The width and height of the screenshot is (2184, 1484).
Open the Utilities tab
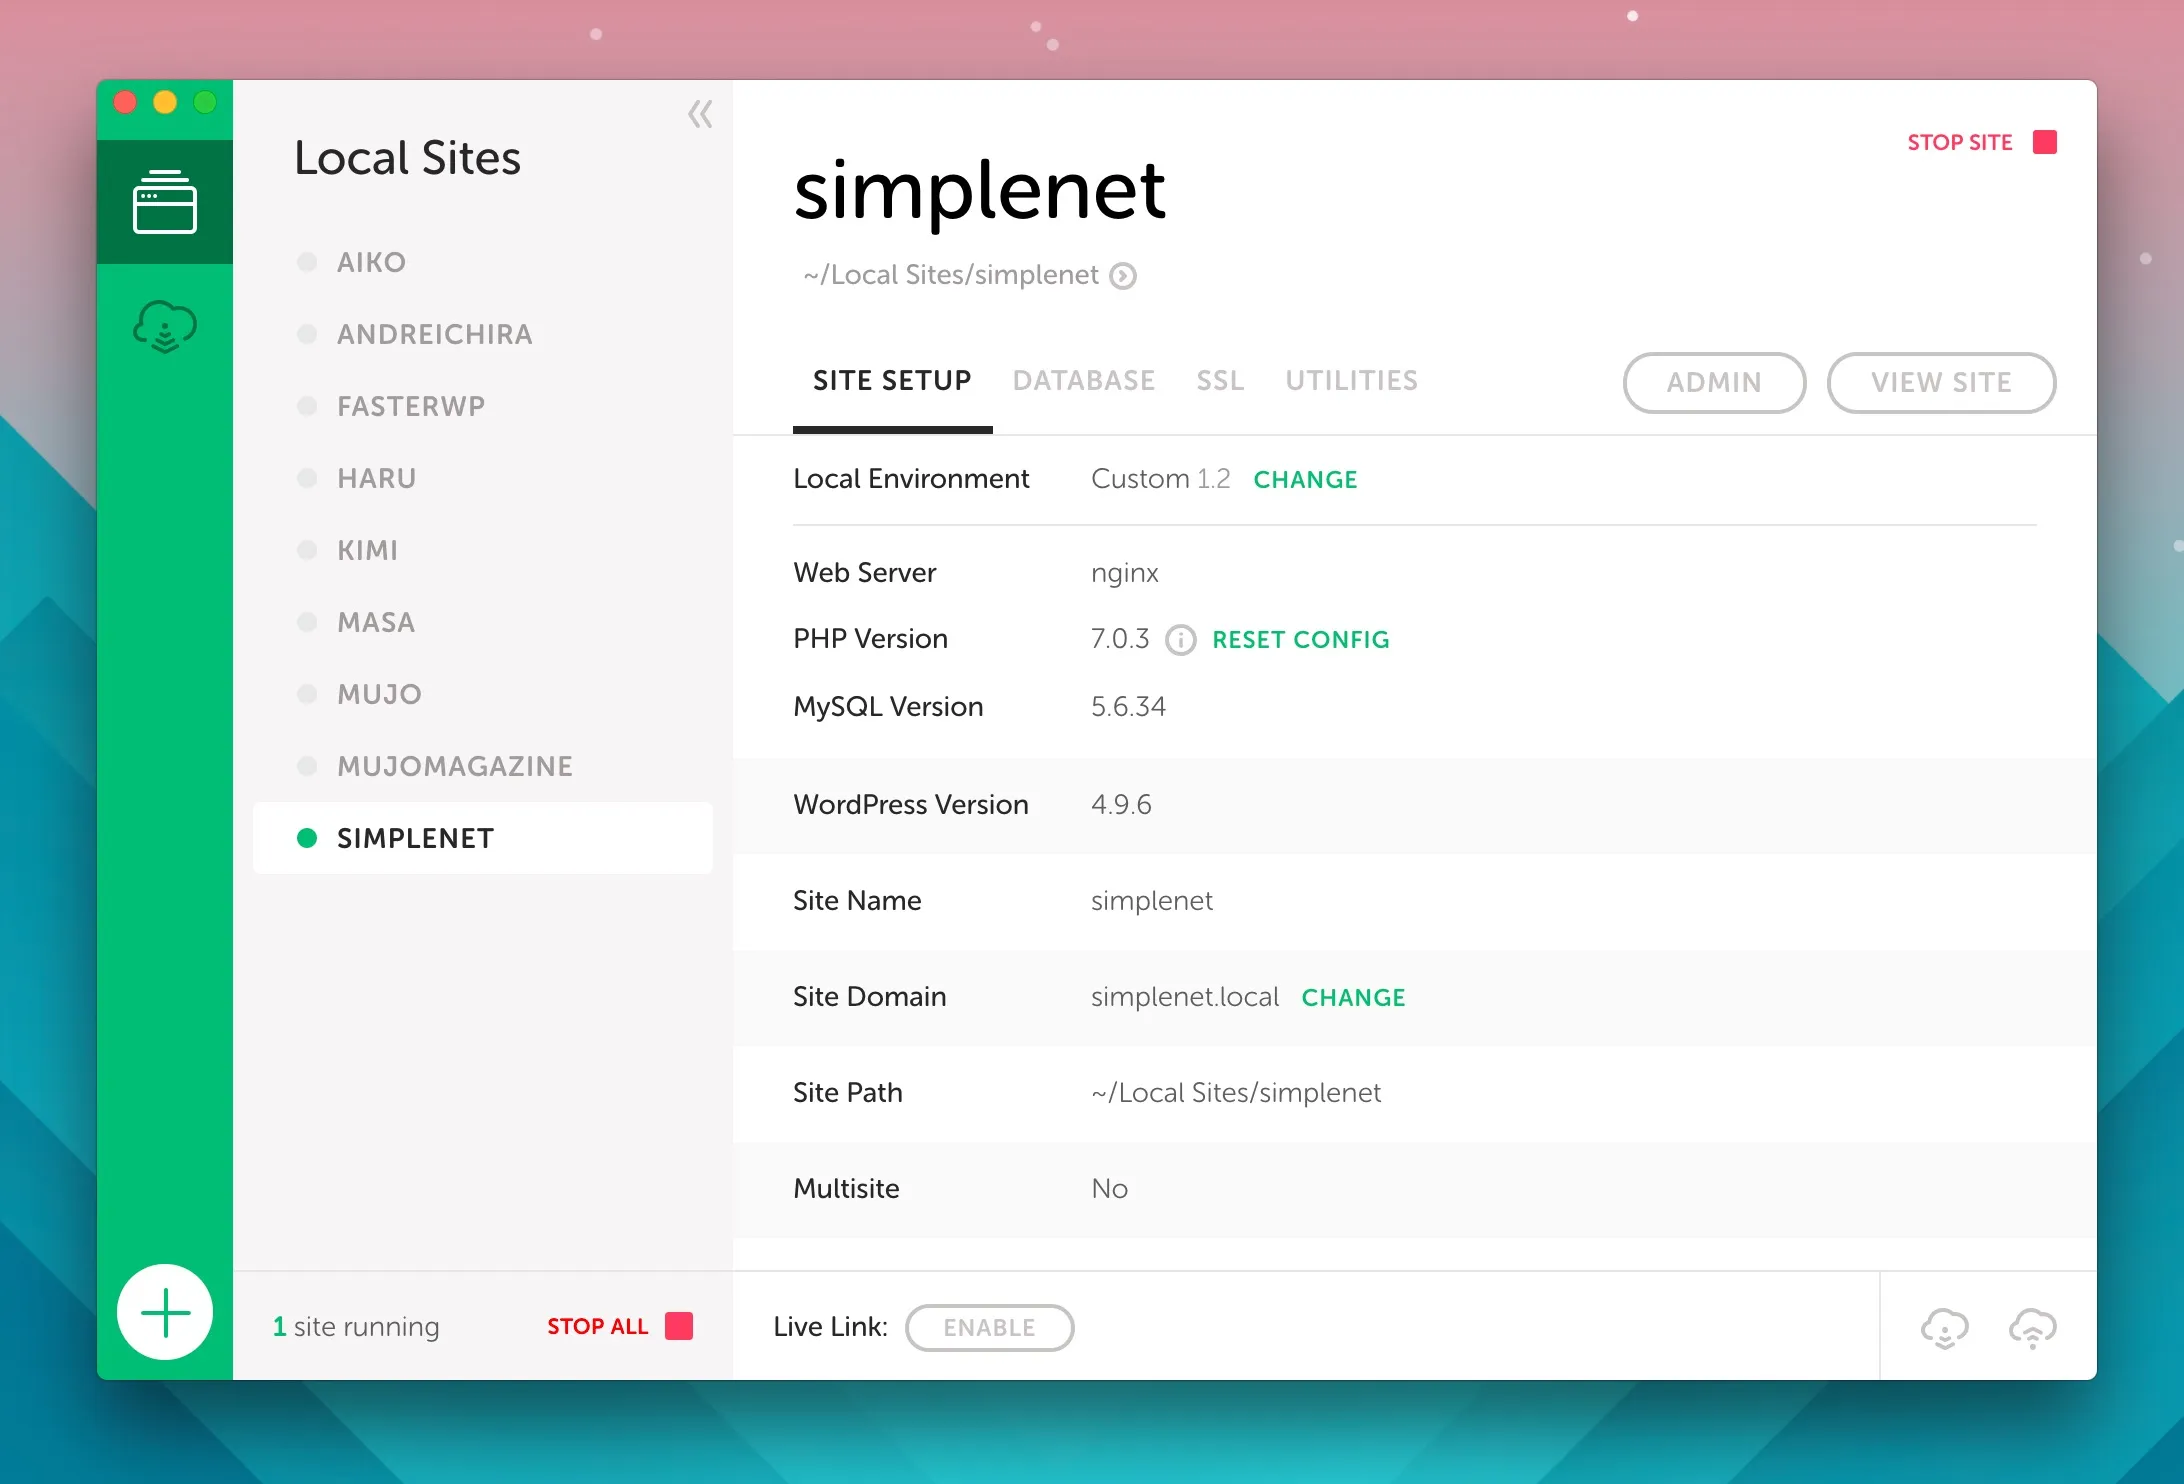pyautogui.click(x=1352, y=381)
